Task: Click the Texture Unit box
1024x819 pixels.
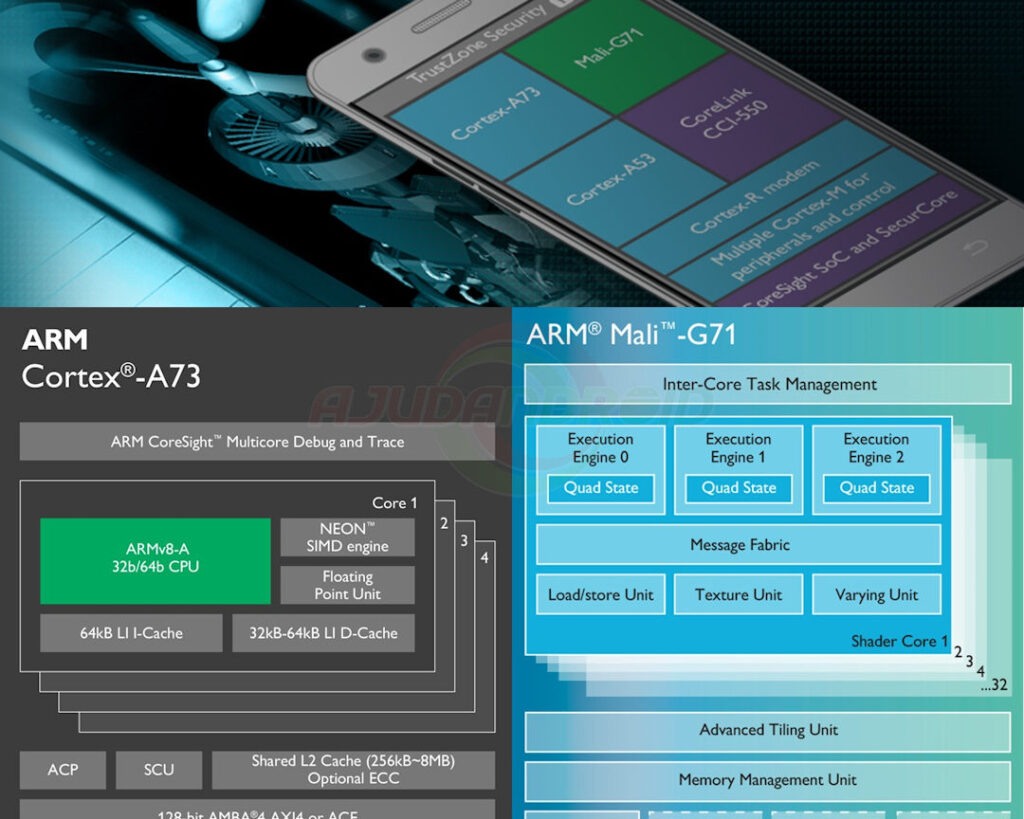Action: 739,595
